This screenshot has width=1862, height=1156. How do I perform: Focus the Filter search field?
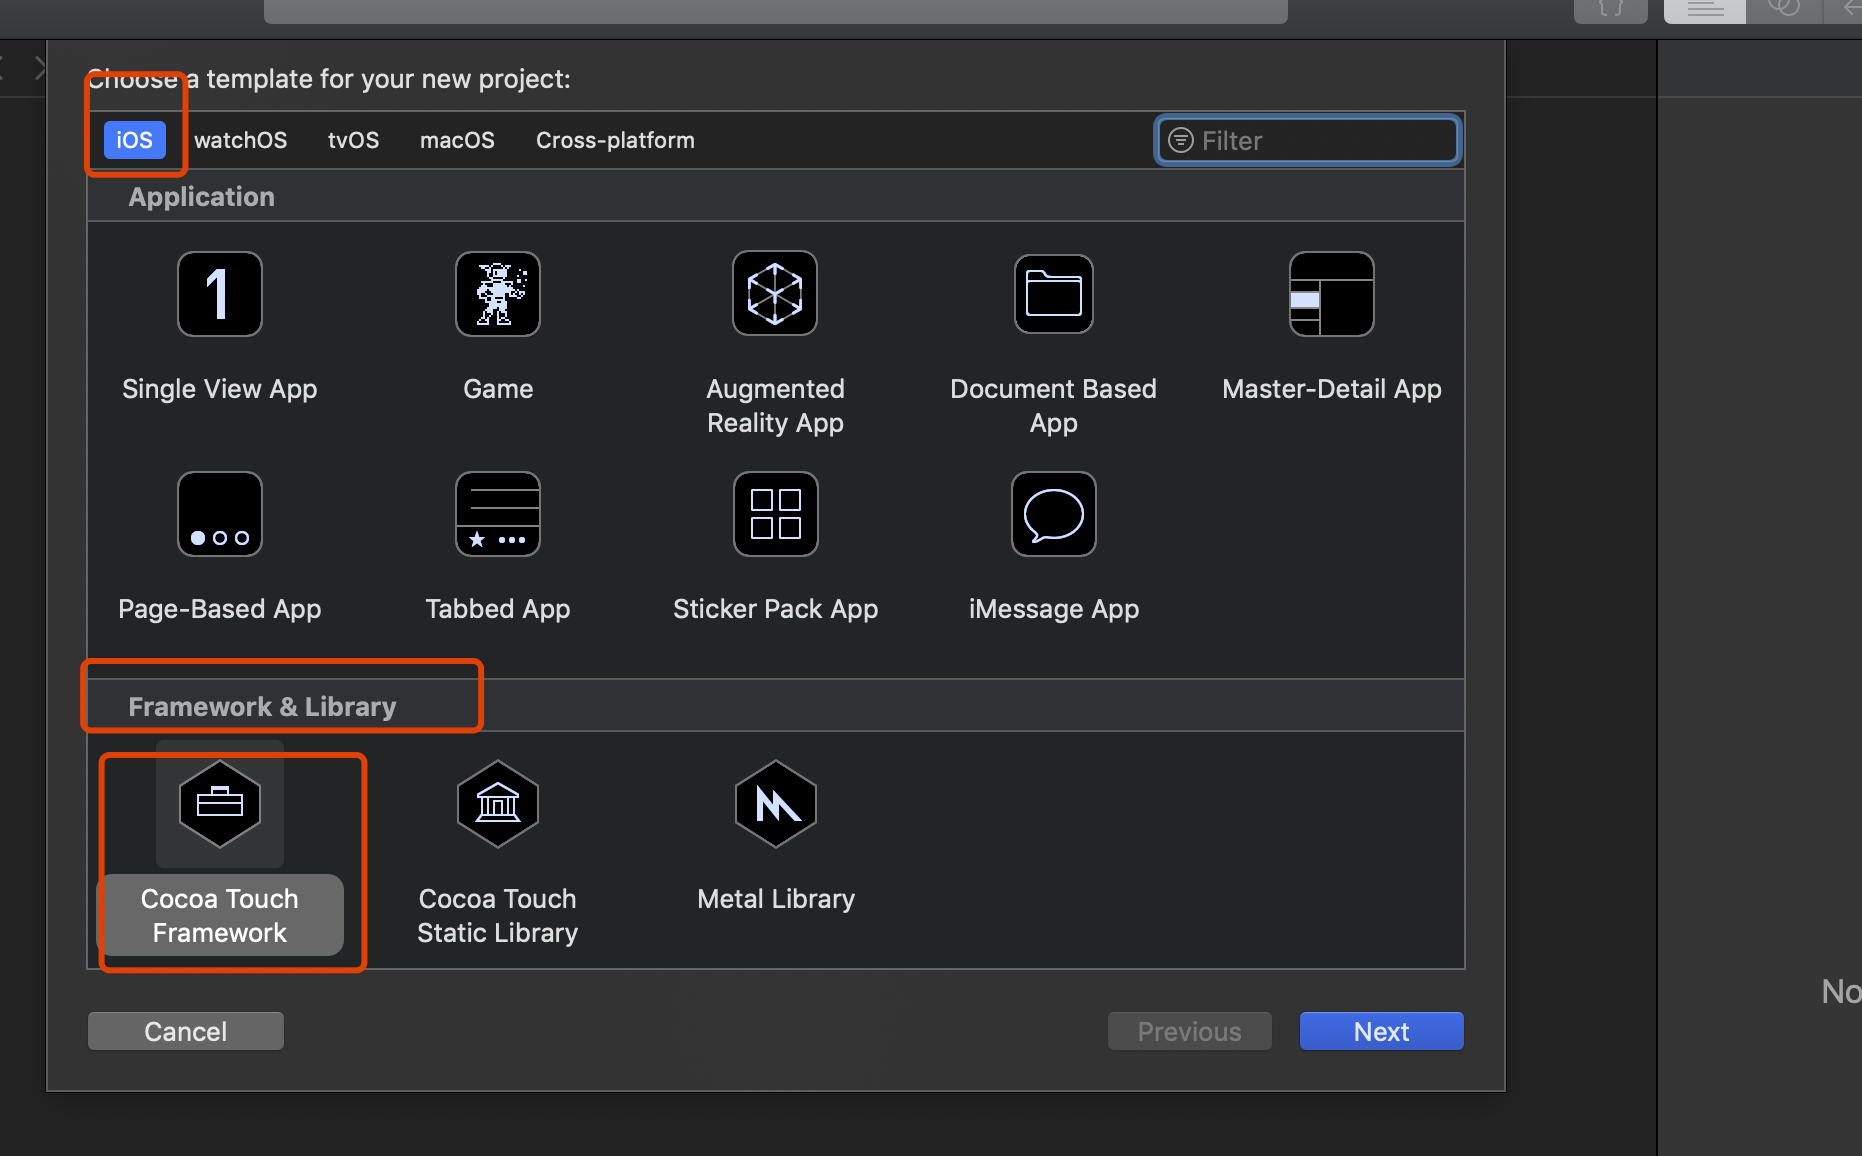point(1308,140)
